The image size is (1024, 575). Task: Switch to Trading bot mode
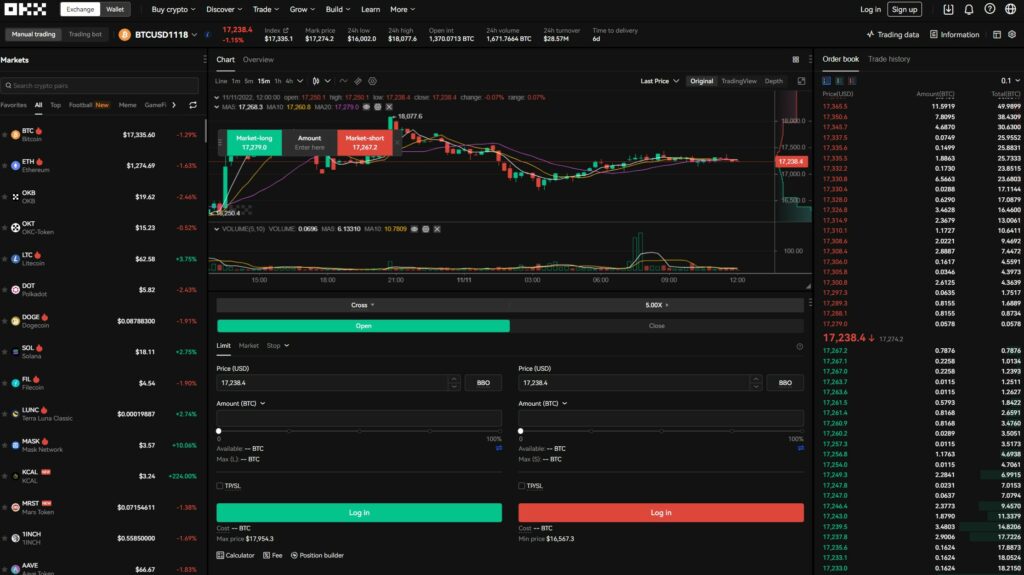85,34
